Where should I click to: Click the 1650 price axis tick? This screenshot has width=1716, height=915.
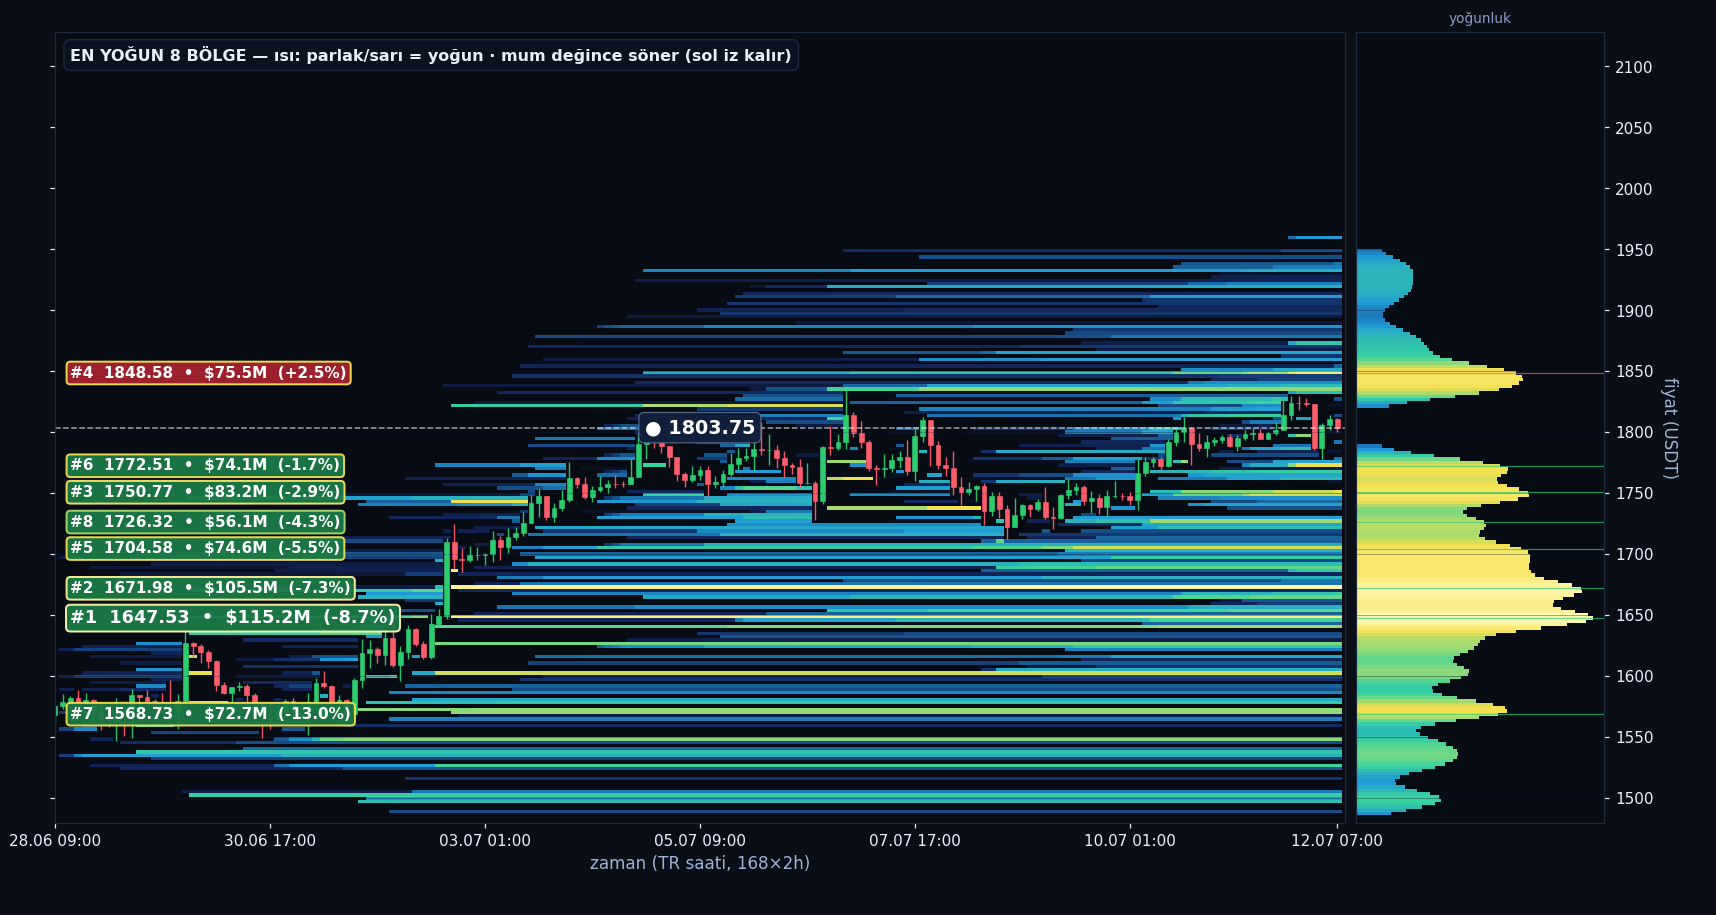tap(1634, 615)
